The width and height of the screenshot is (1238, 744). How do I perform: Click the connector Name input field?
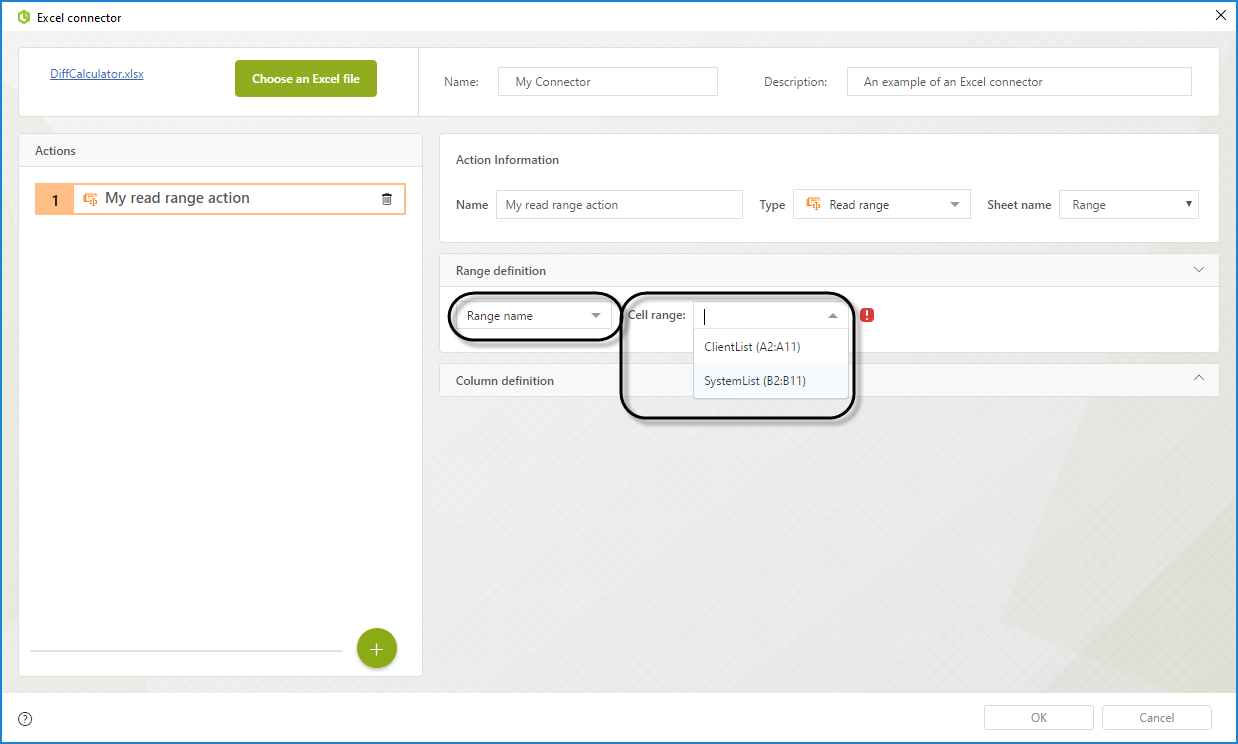[x=607, y=82]
